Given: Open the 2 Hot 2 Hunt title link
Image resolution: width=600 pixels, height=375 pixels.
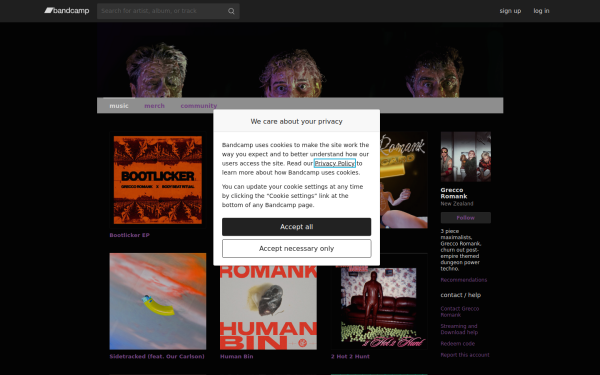Looking at the screenshot, I should coord(350,356).
